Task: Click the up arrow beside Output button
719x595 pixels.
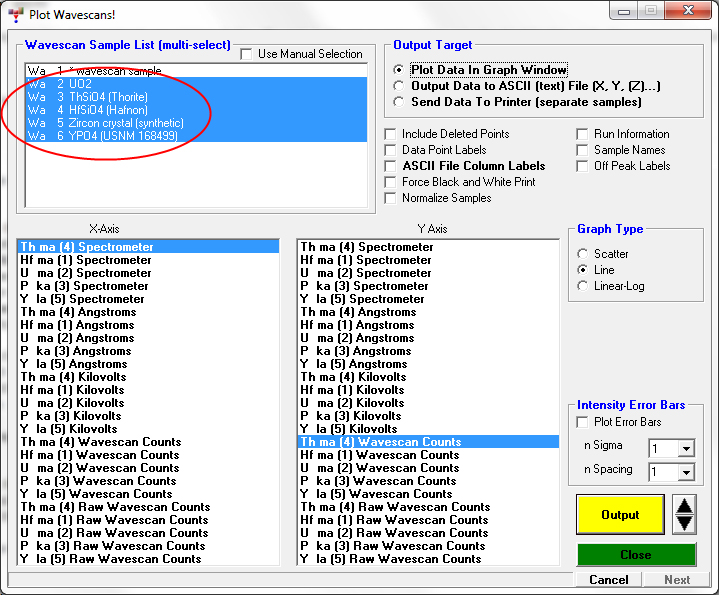Action: pyautogui.click(x=684, y=505)
